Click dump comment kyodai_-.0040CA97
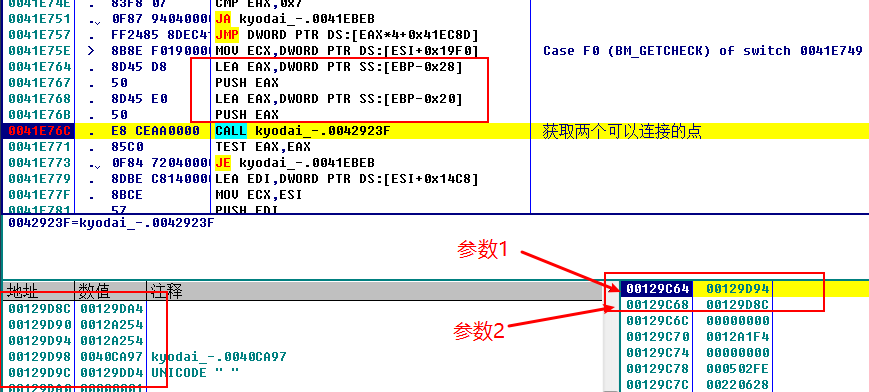This screenshot has height=392, width=869. click(219, 356)
